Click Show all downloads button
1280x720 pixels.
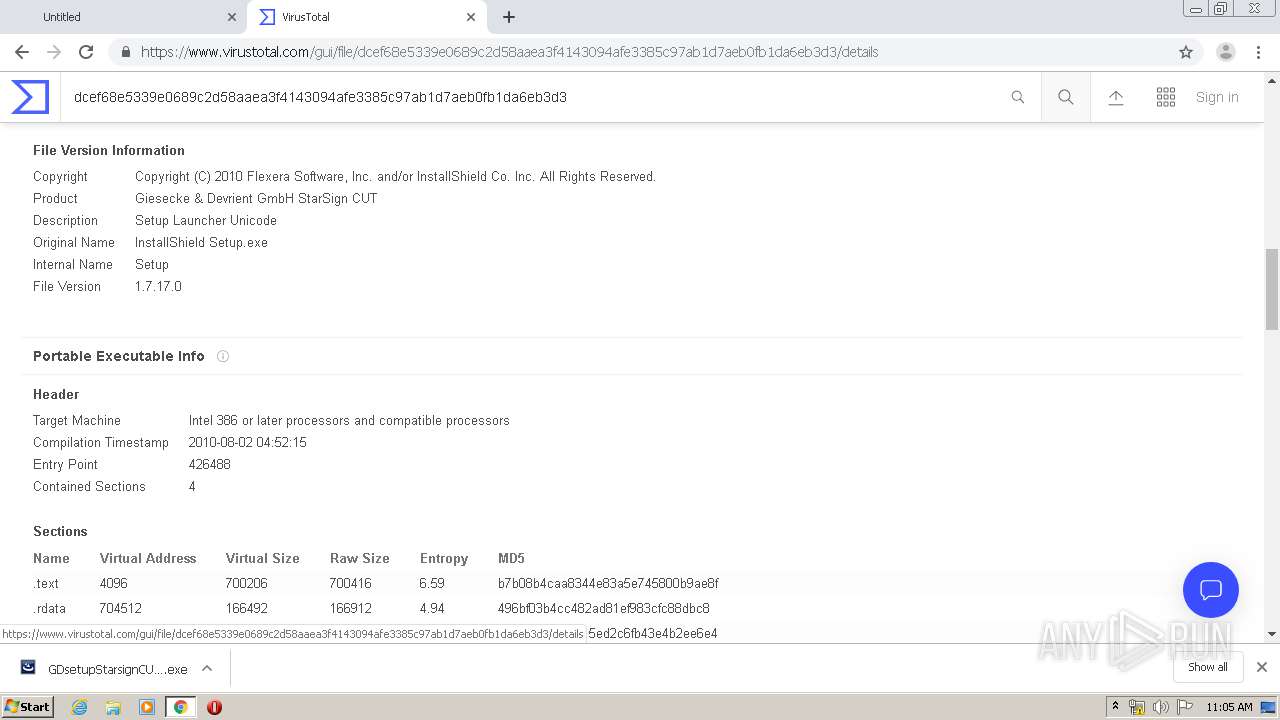pyautogui.click(x=1207, y=667)
